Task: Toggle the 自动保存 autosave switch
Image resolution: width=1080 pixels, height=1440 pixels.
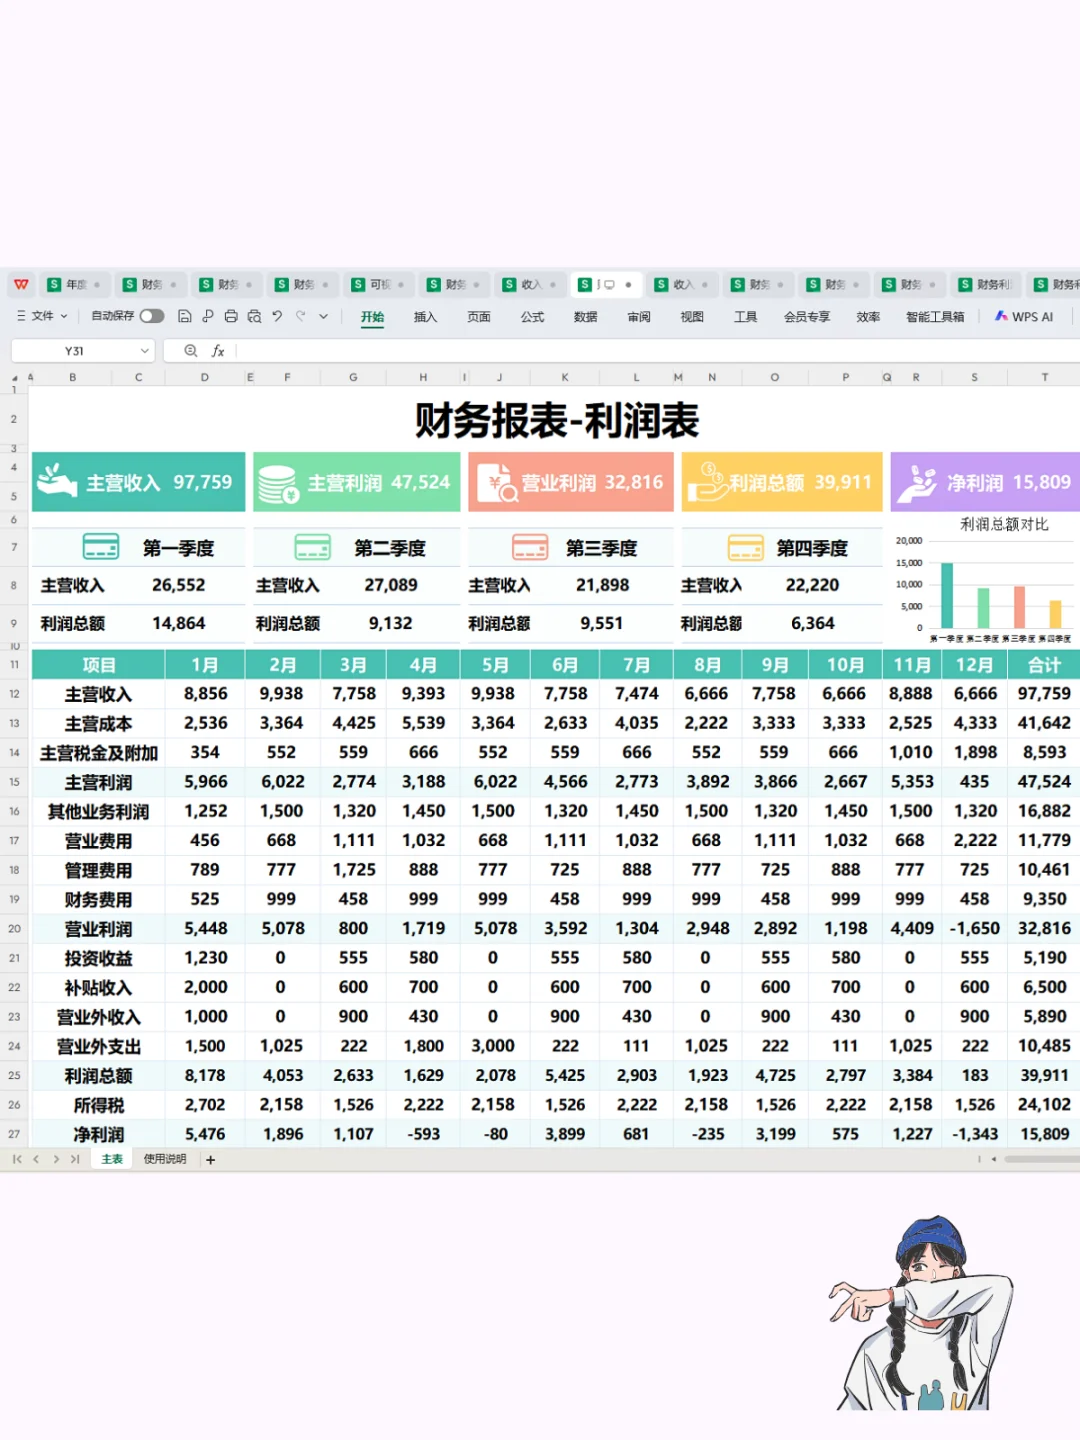Action: [x=152, y=315]
